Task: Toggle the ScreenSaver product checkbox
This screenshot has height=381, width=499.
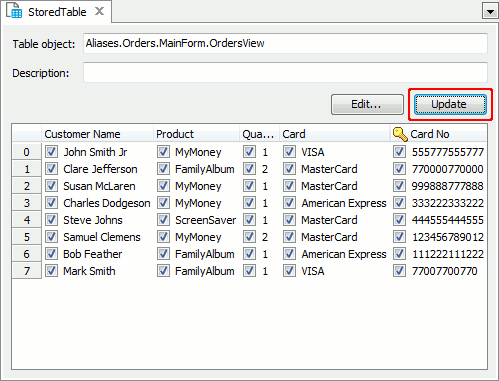Action: coord(163,220)
